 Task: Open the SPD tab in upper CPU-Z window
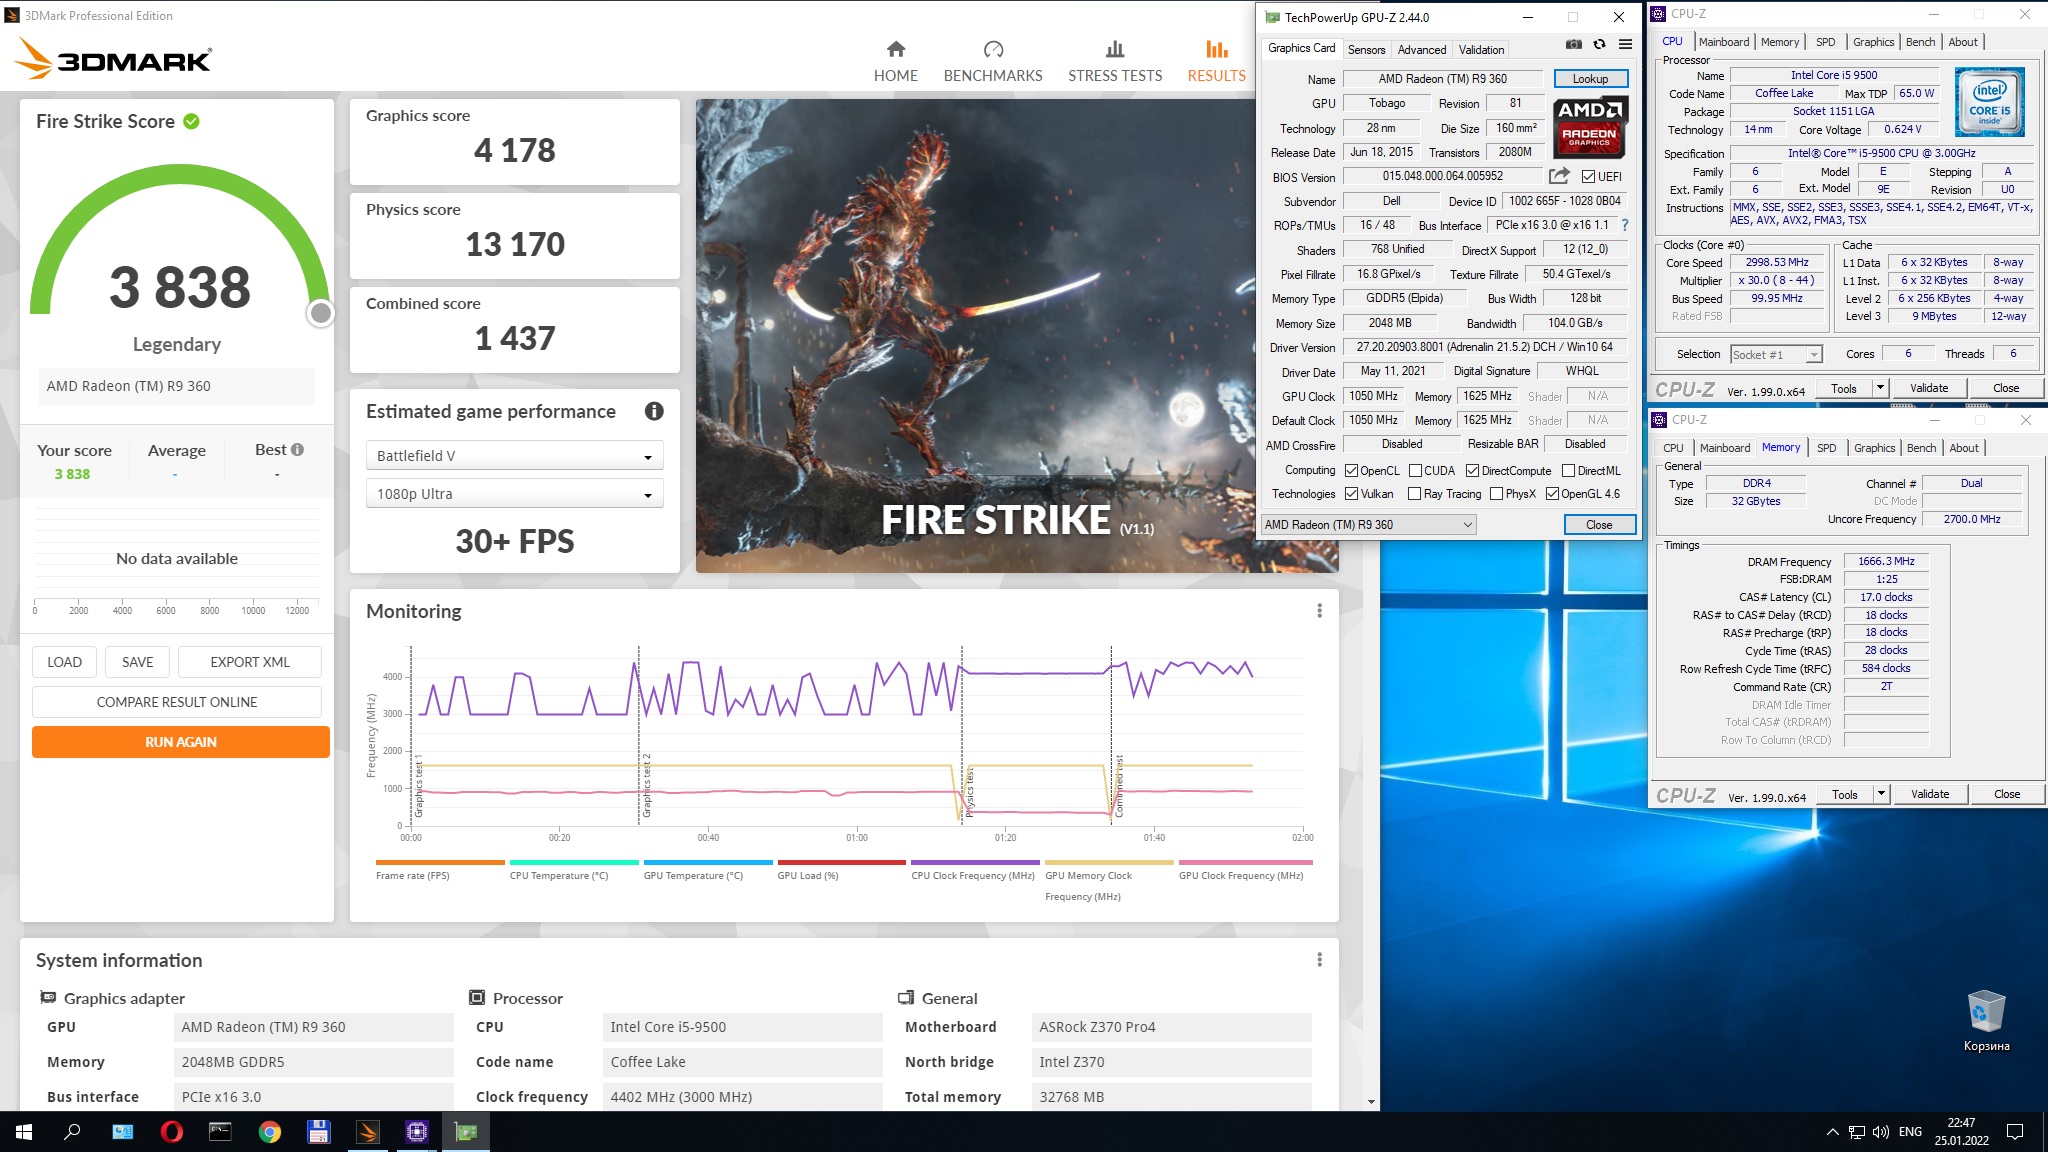(1825, 42)
